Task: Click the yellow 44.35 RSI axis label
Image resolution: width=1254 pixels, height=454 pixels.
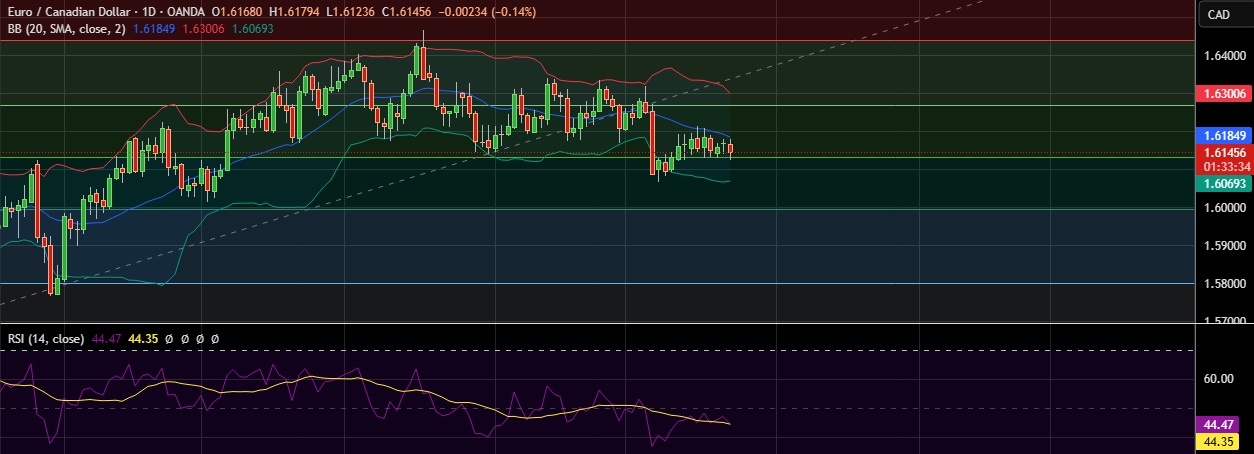Action: pos(1216,441)
